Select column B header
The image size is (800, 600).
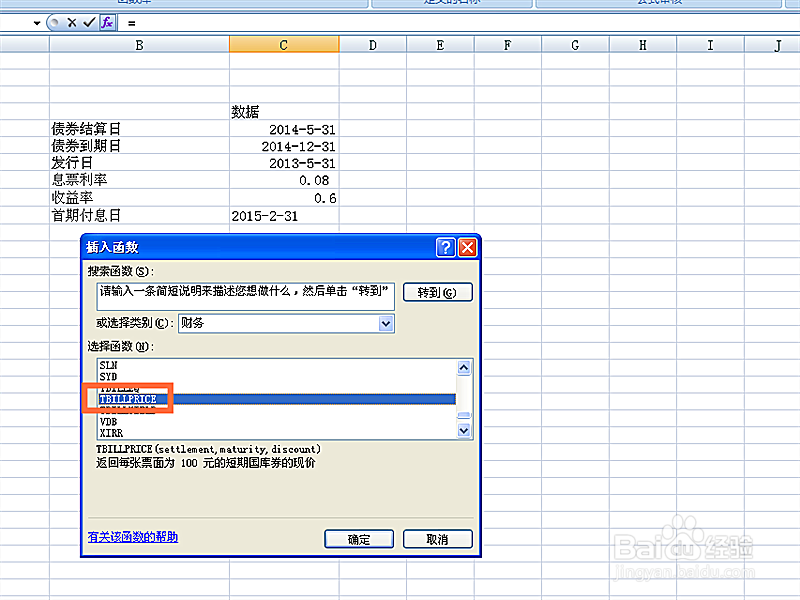click(x=139, y=45)
